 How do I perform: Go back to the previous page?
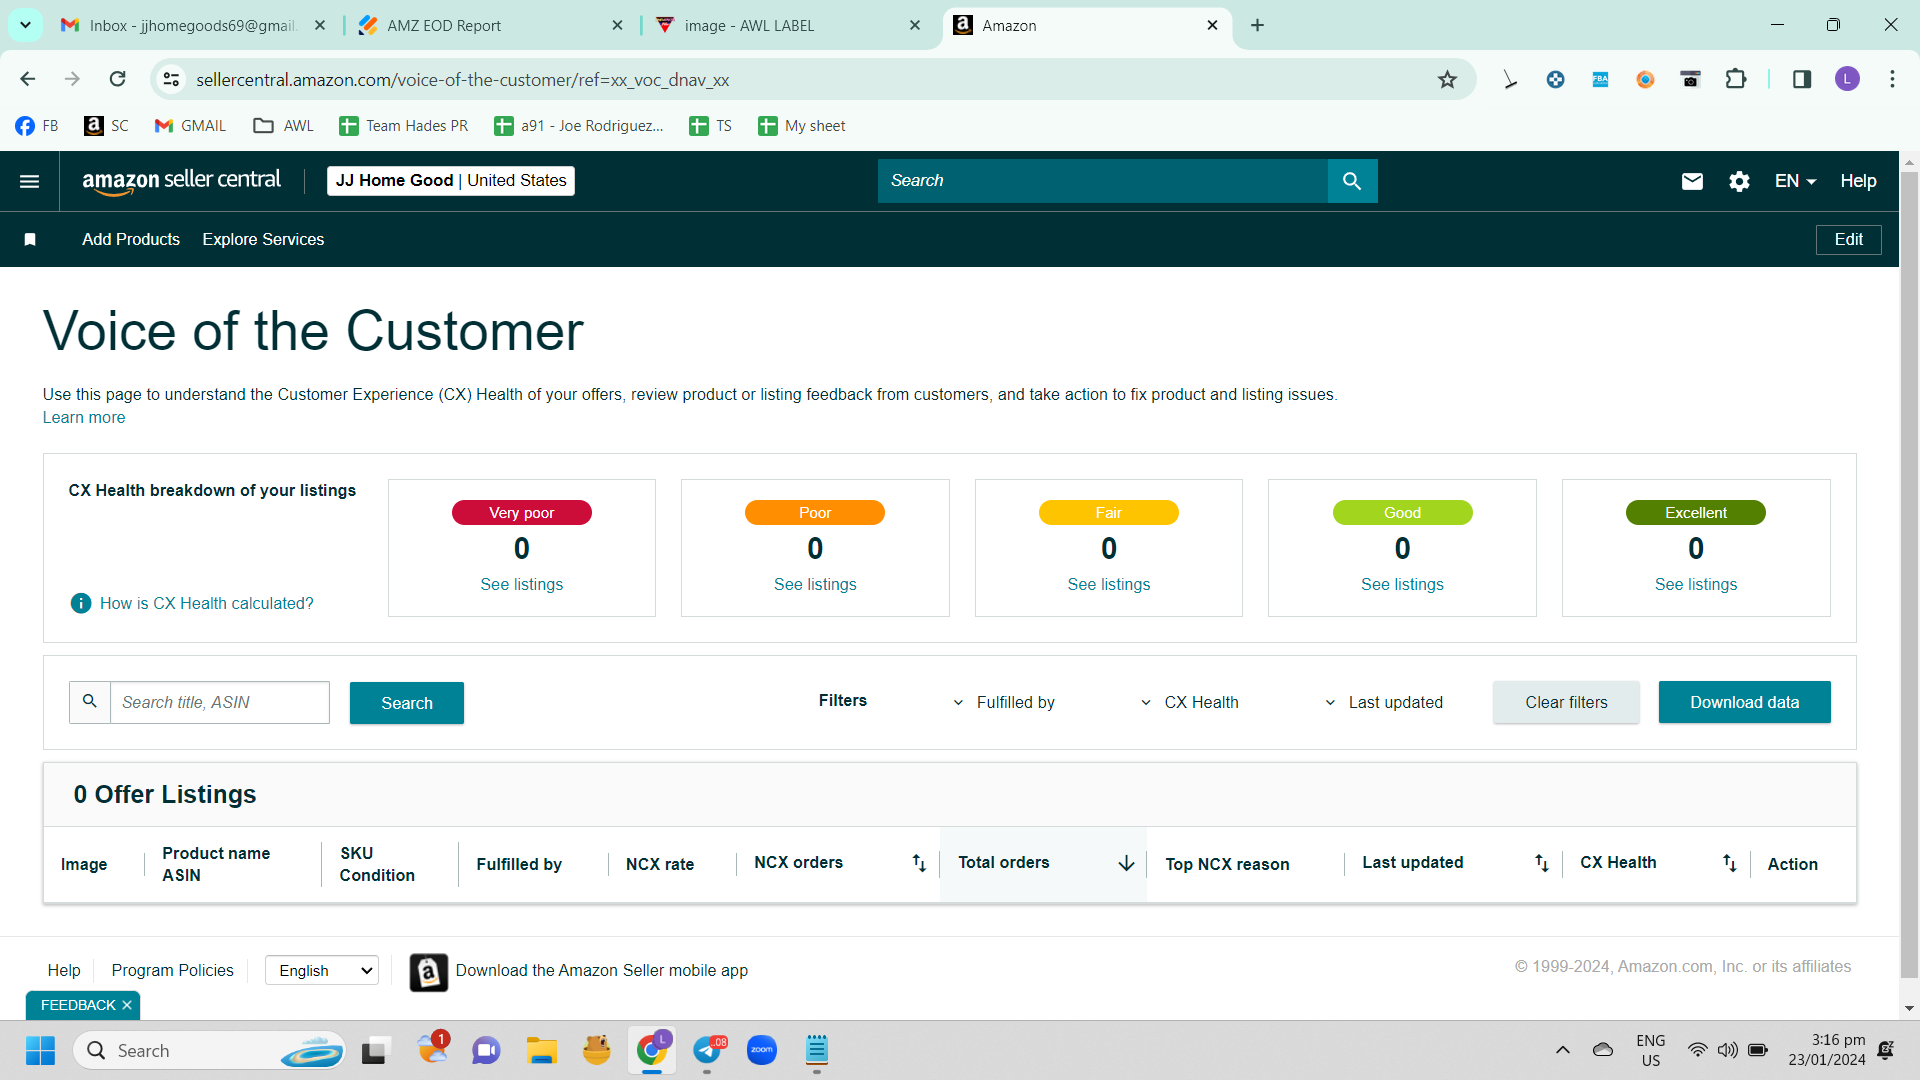[28, 79]
